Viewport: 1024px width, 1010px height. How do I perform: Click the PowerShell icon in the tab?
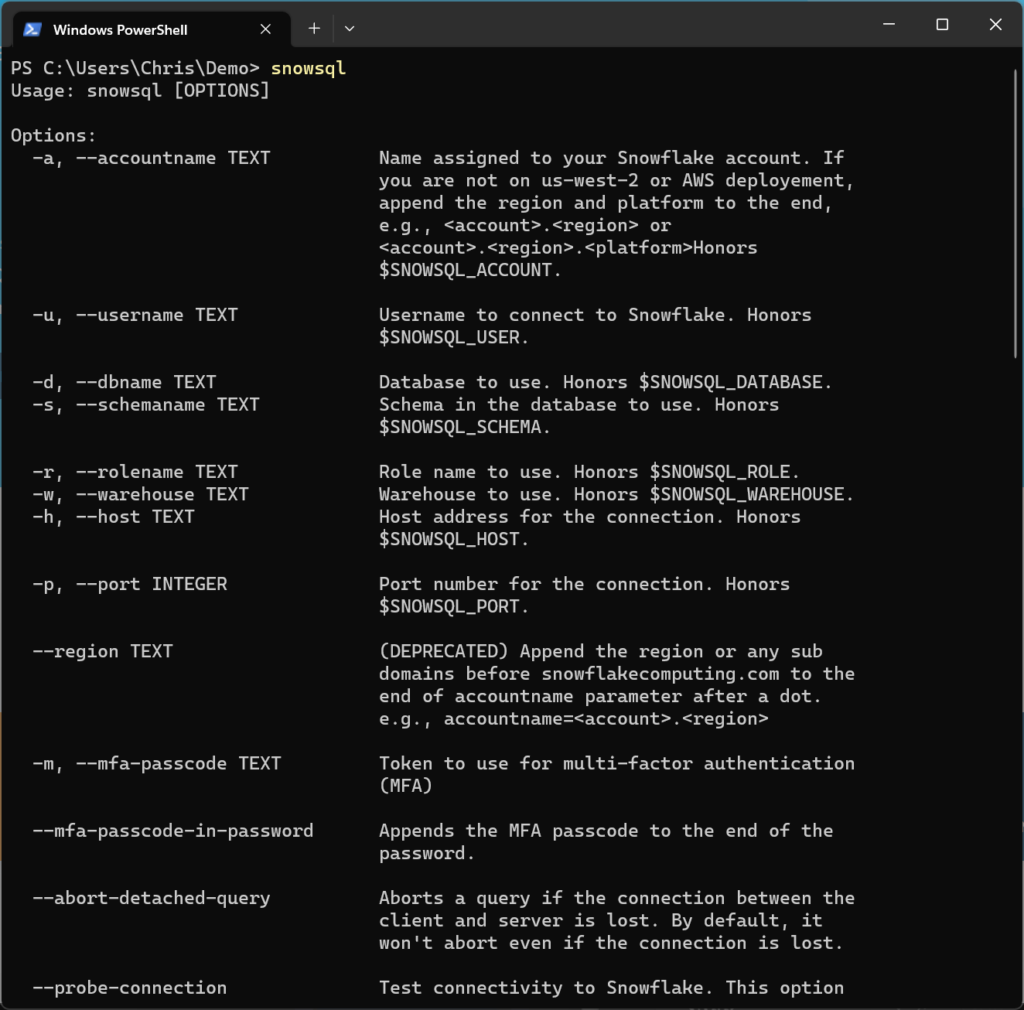coord(32,29)
